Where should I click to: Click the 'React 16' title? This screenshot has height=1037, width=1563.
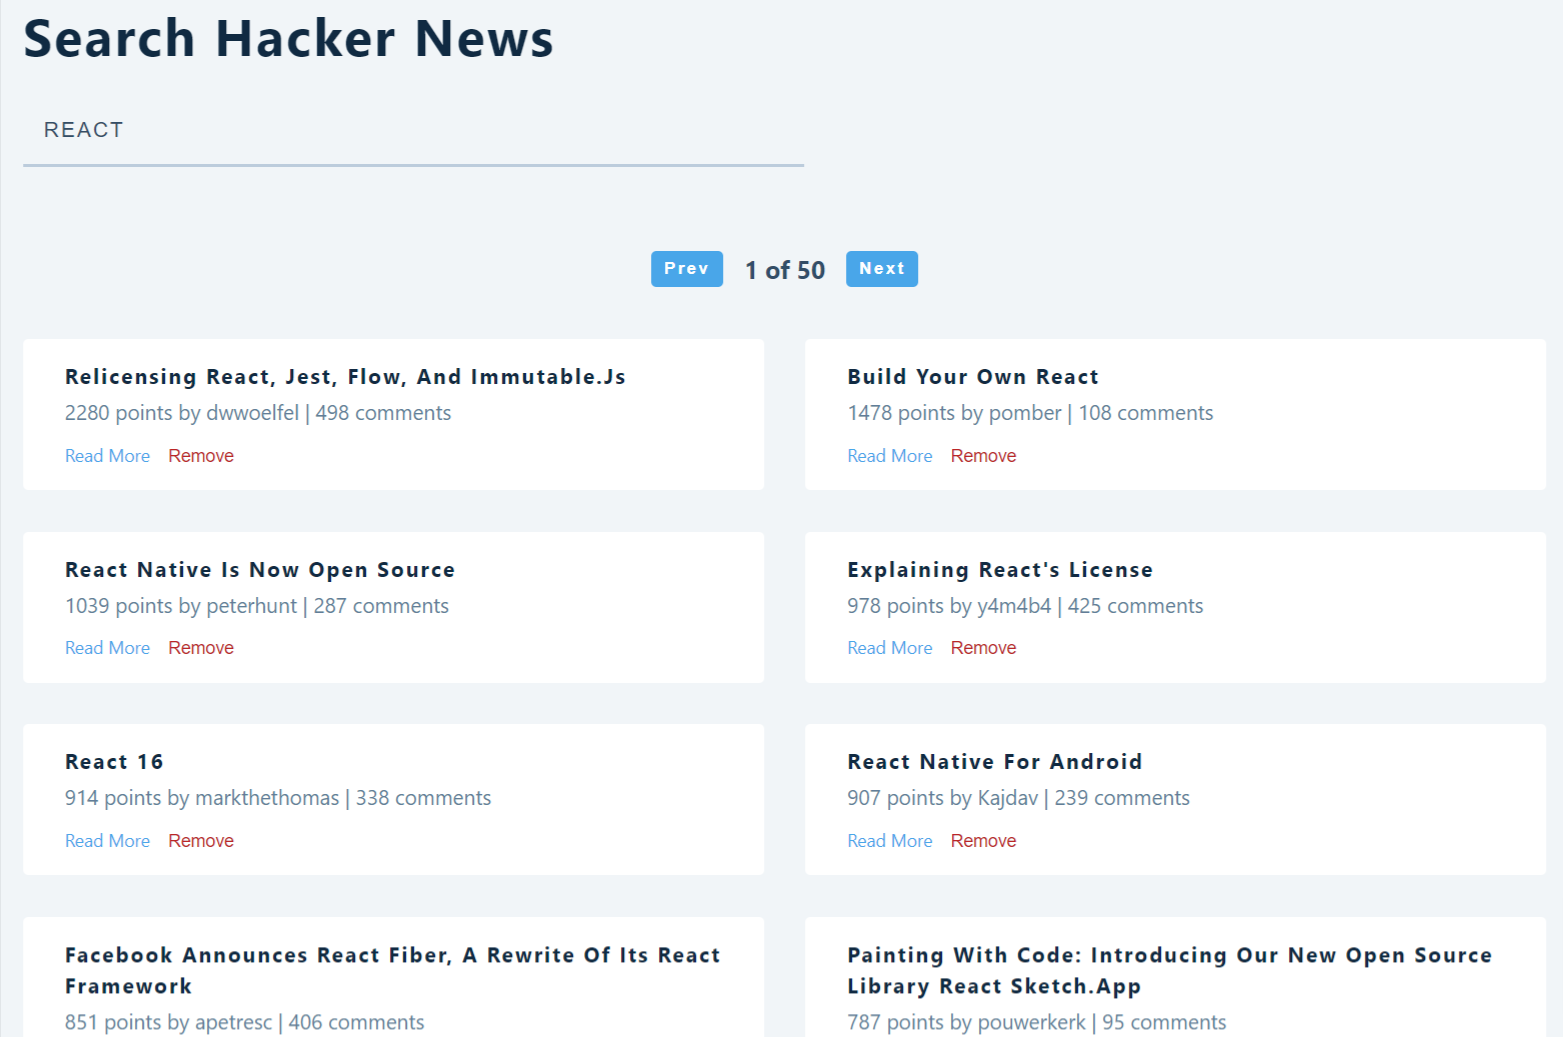point(114,762)
